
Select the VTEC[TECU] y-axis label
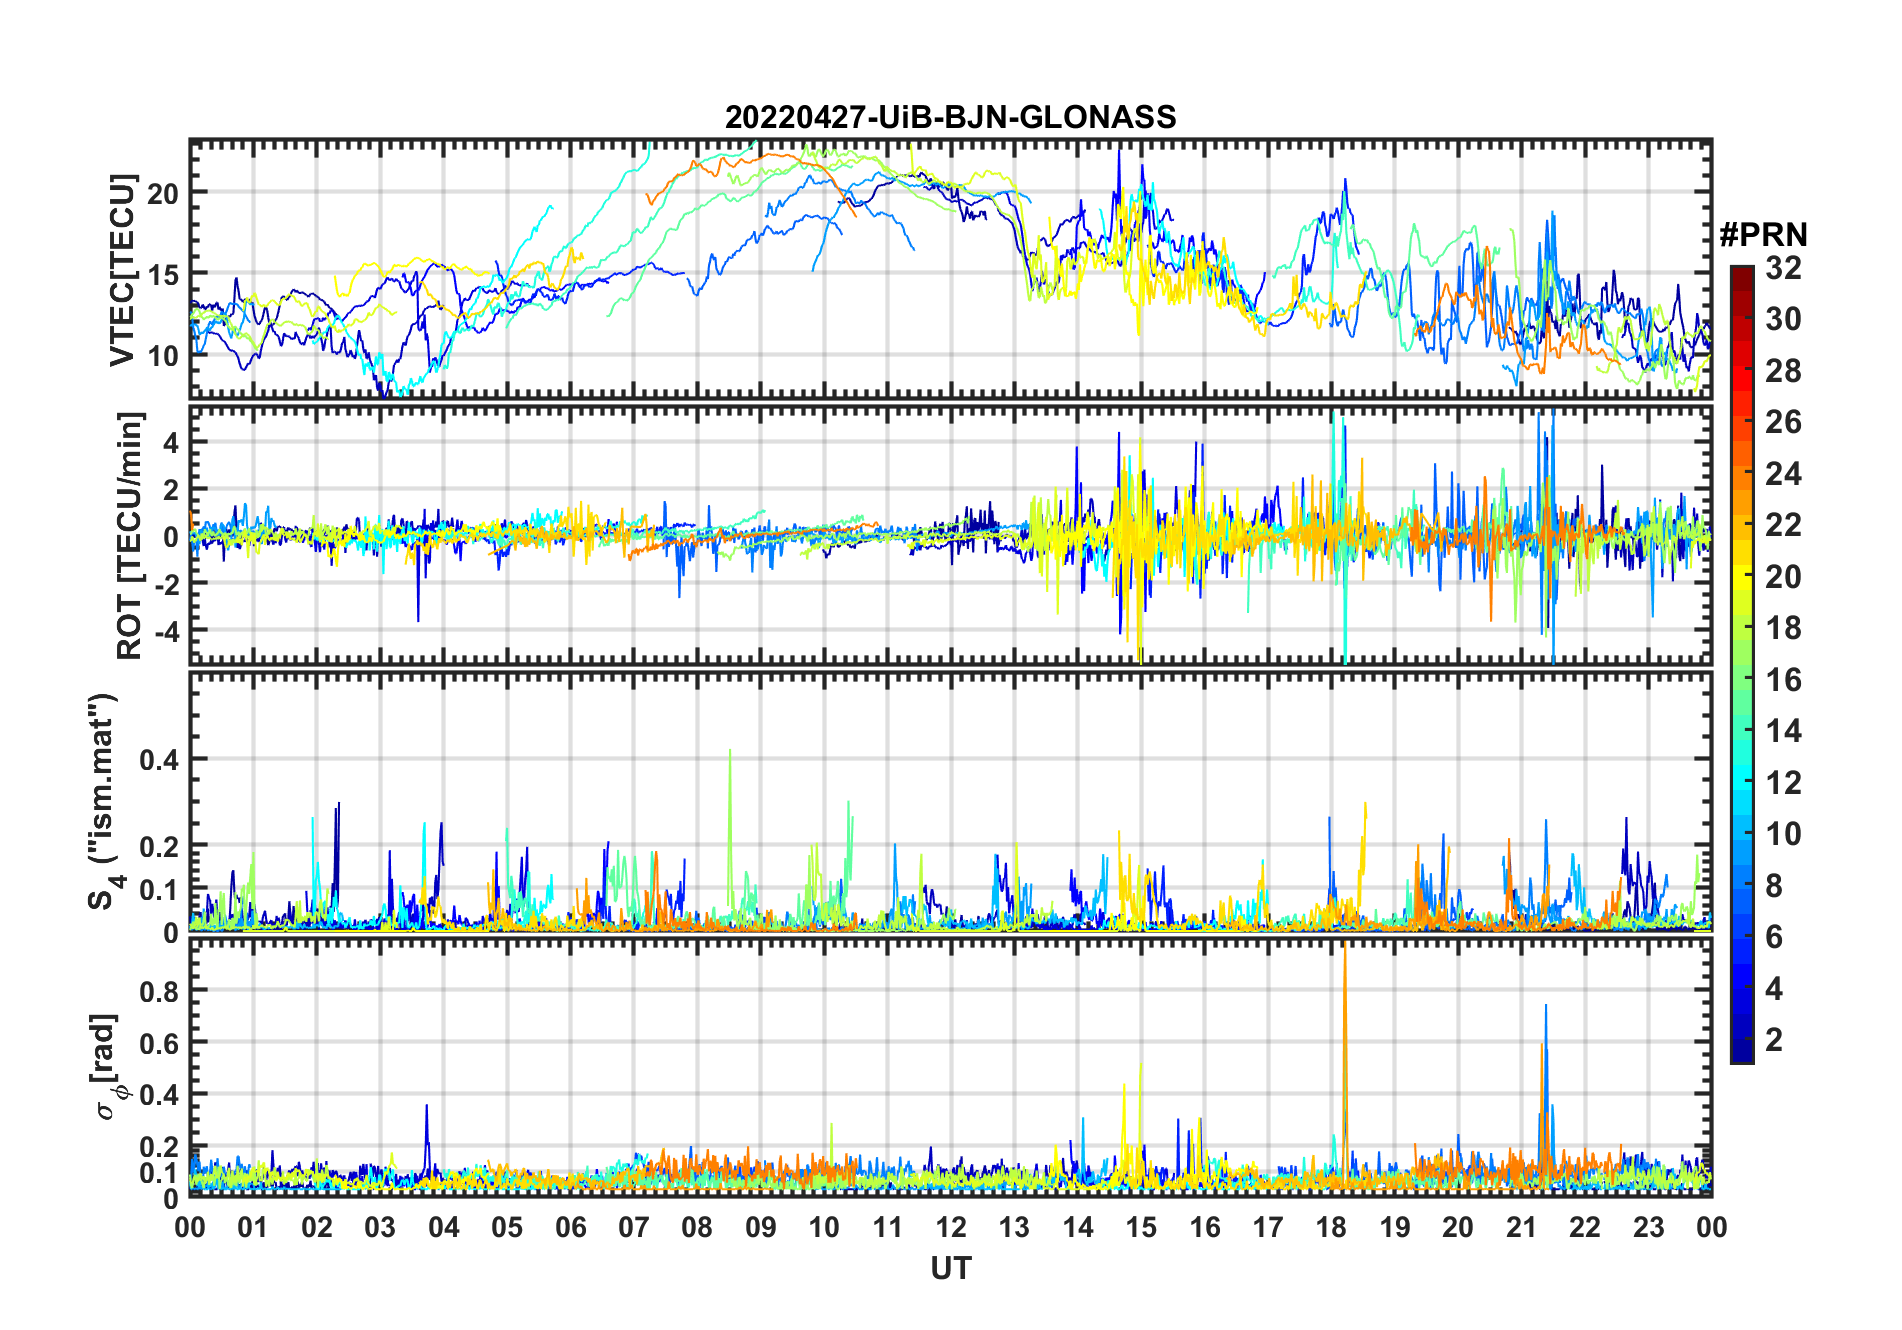tap(122, 270)
